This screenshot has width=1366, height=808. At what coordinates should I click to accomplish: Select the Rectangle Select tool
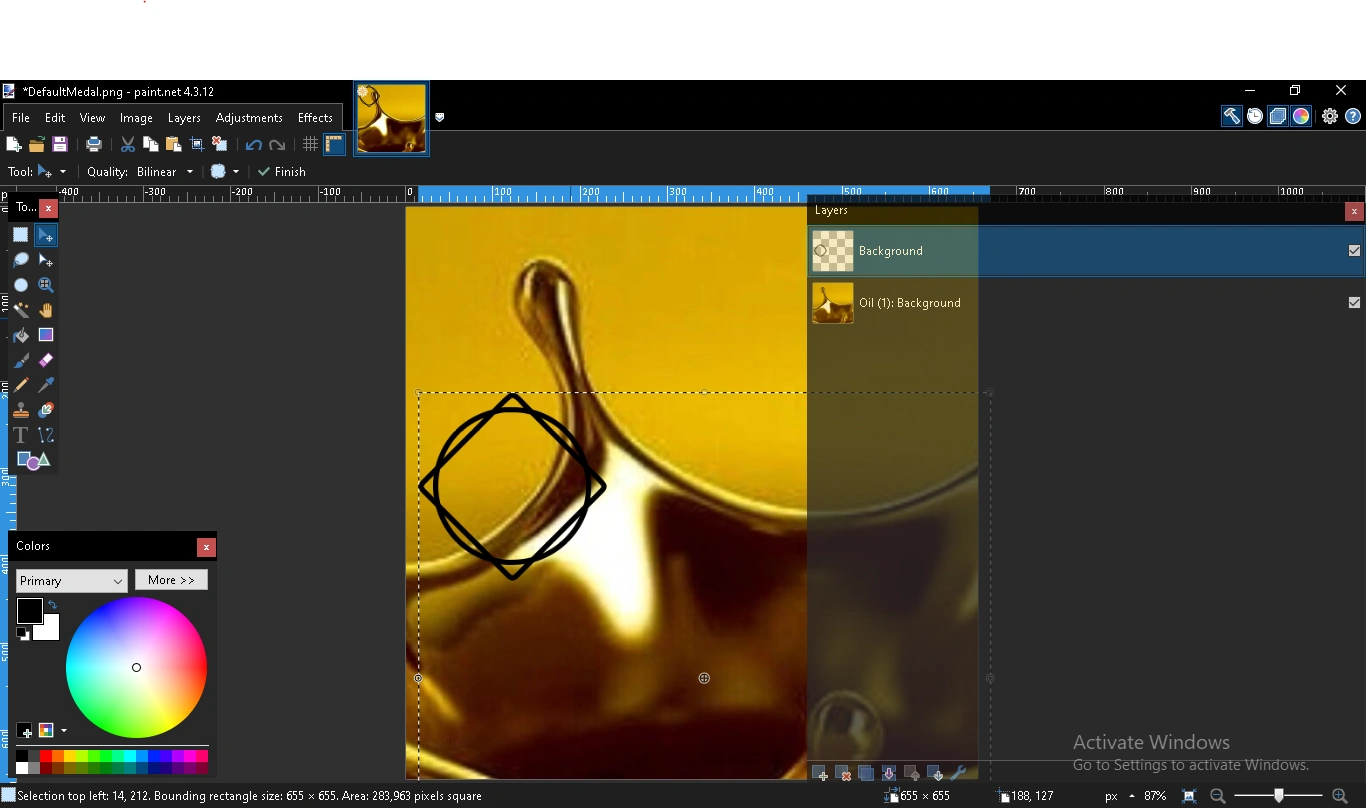21,235
